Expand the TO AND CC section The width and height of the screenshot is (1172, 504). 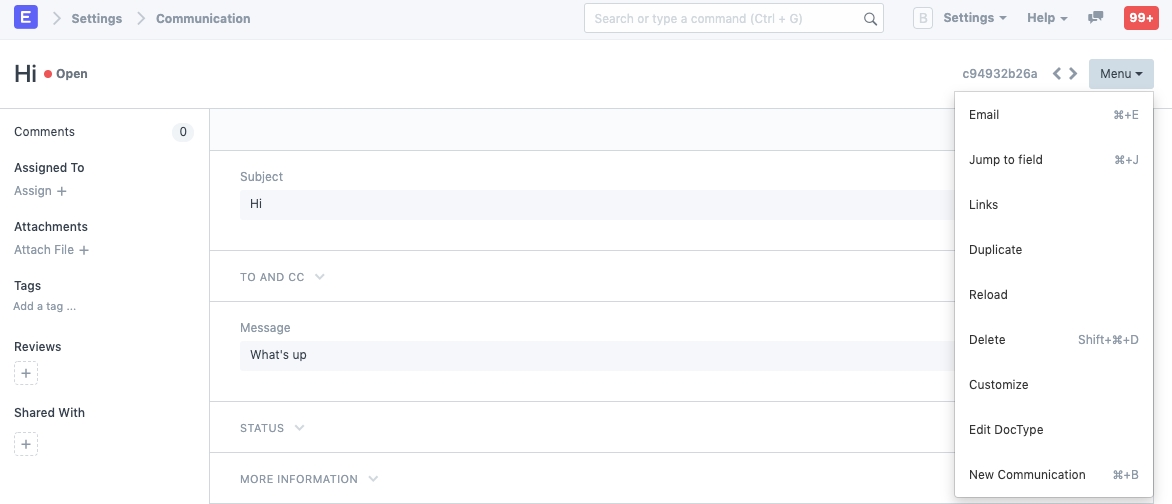[282, 277]
